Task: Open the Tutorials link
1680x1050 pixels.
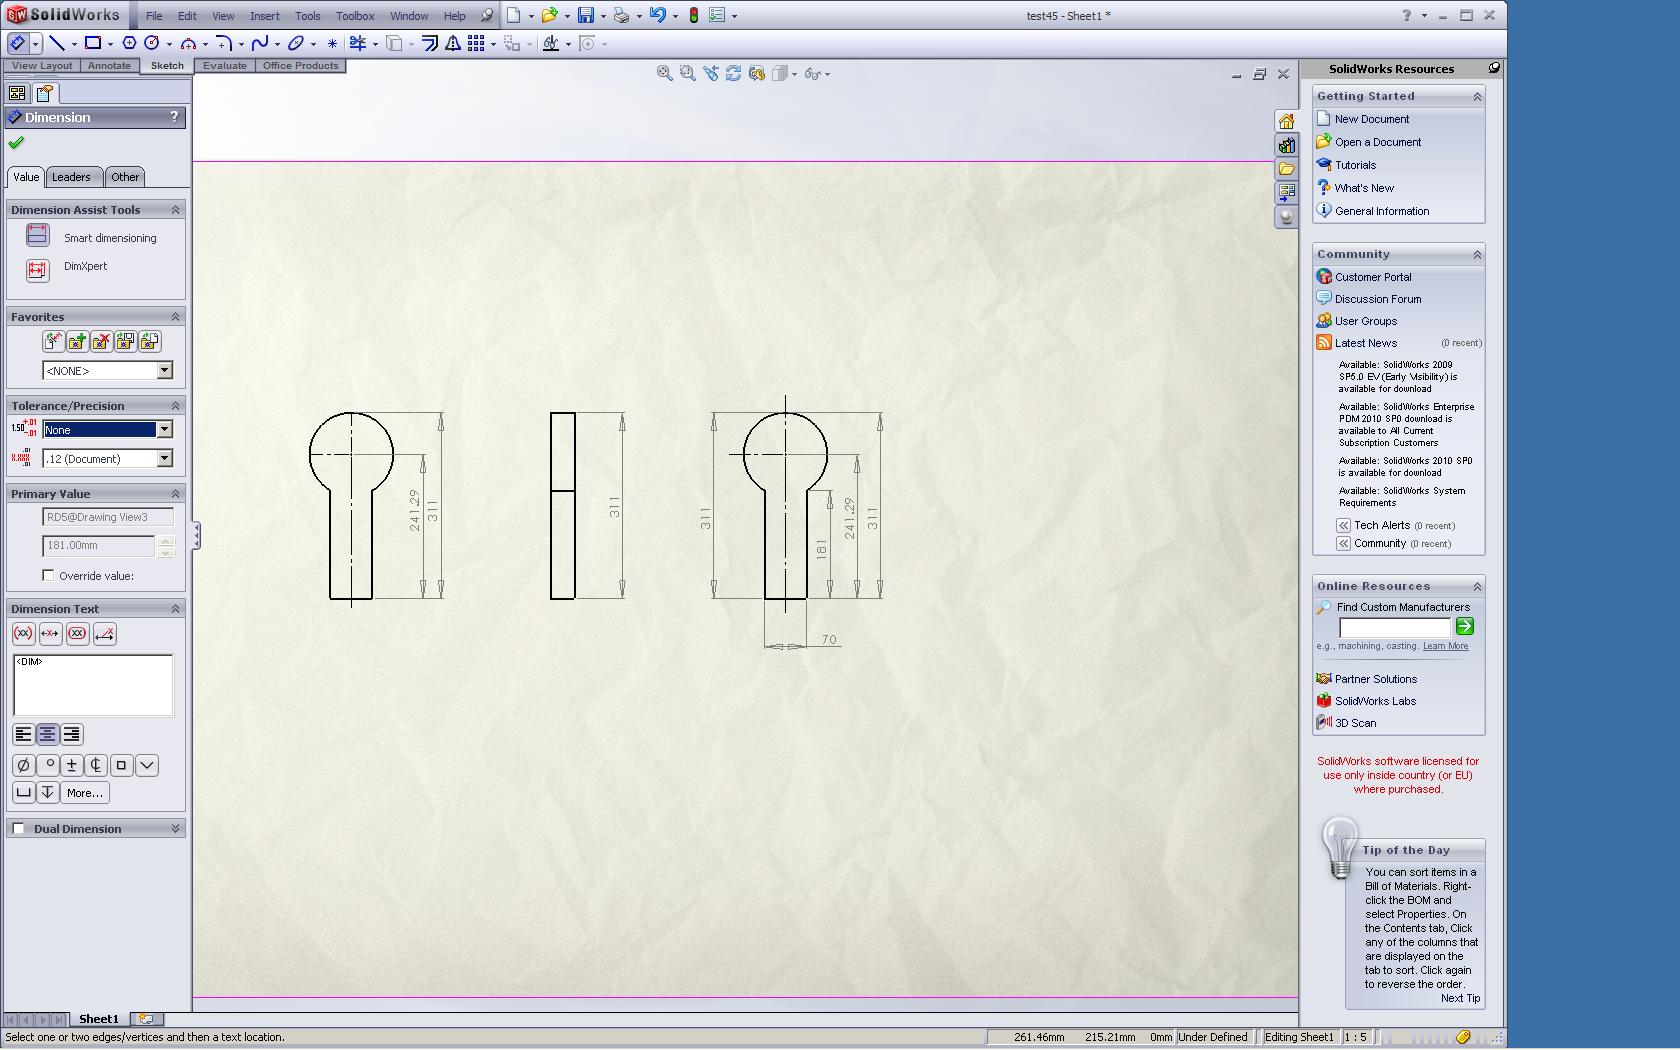Action: click(1355, 165)
